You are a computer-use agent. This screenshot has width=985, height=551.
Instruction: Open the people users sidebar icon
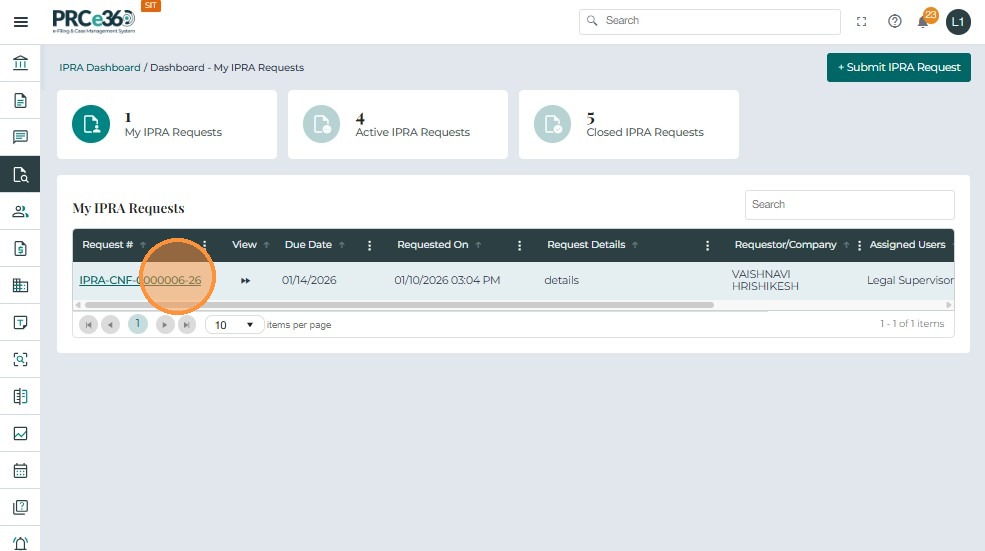pos(20,212)
